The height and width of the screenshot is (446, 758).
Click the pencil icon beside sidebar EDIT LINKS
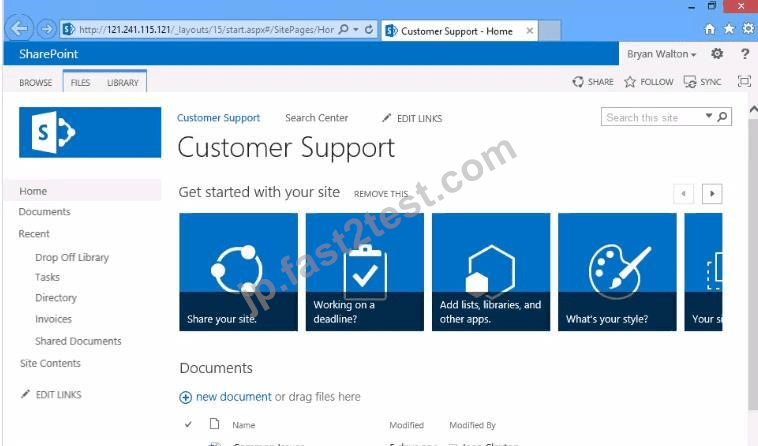pos(25,394)
